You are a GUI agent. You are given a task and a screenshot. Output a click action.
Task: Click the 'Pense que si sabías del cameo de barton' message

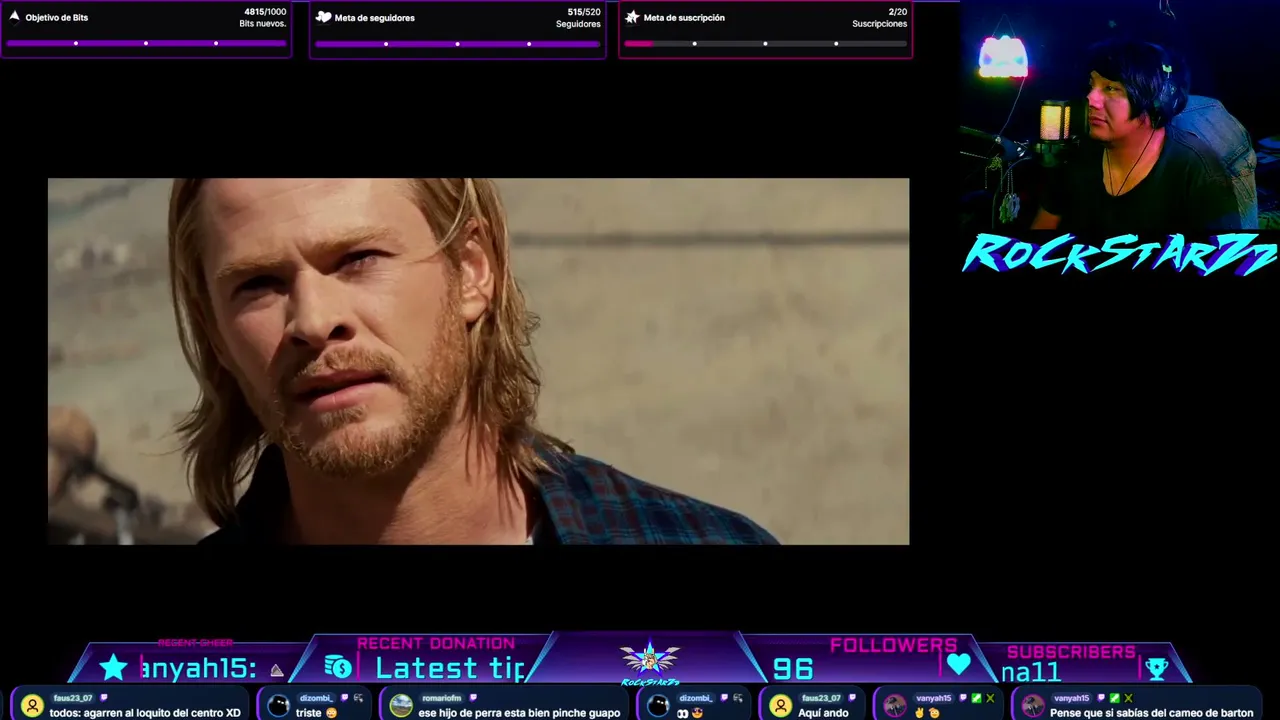[1151, 713]
